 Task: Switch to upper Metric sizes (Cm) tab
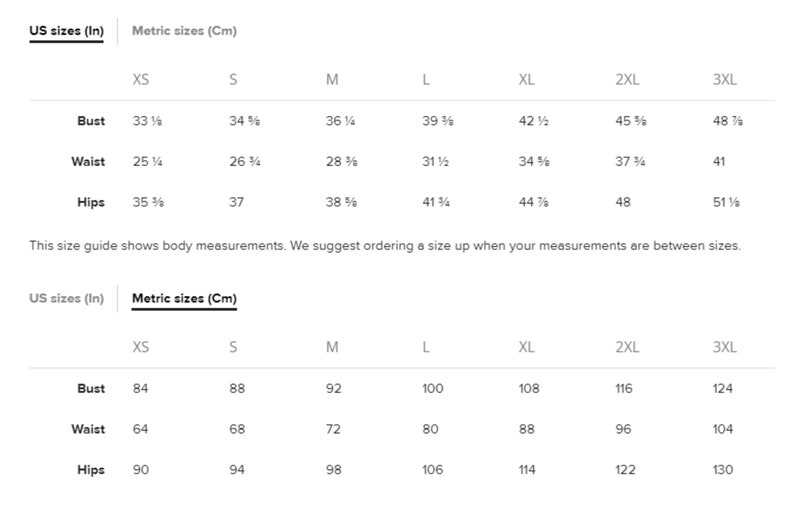pyautogui.click(x=184, y=31)
